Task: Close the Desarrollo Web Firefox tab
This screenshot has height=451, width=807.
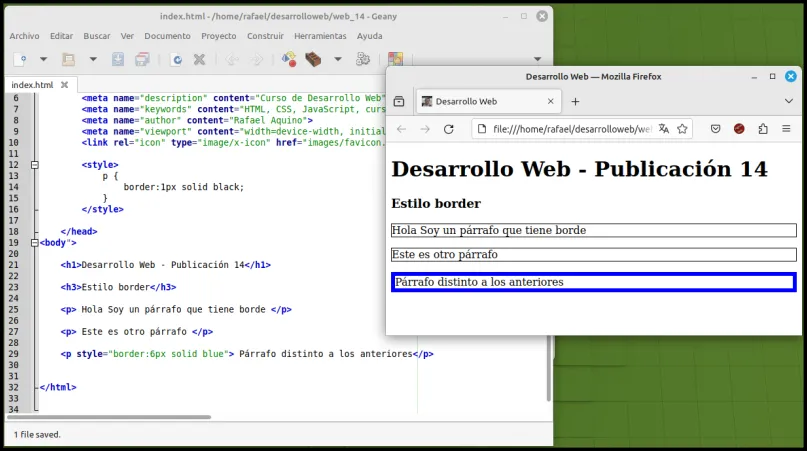Action: pyautogui.click(x=551, y=101)
